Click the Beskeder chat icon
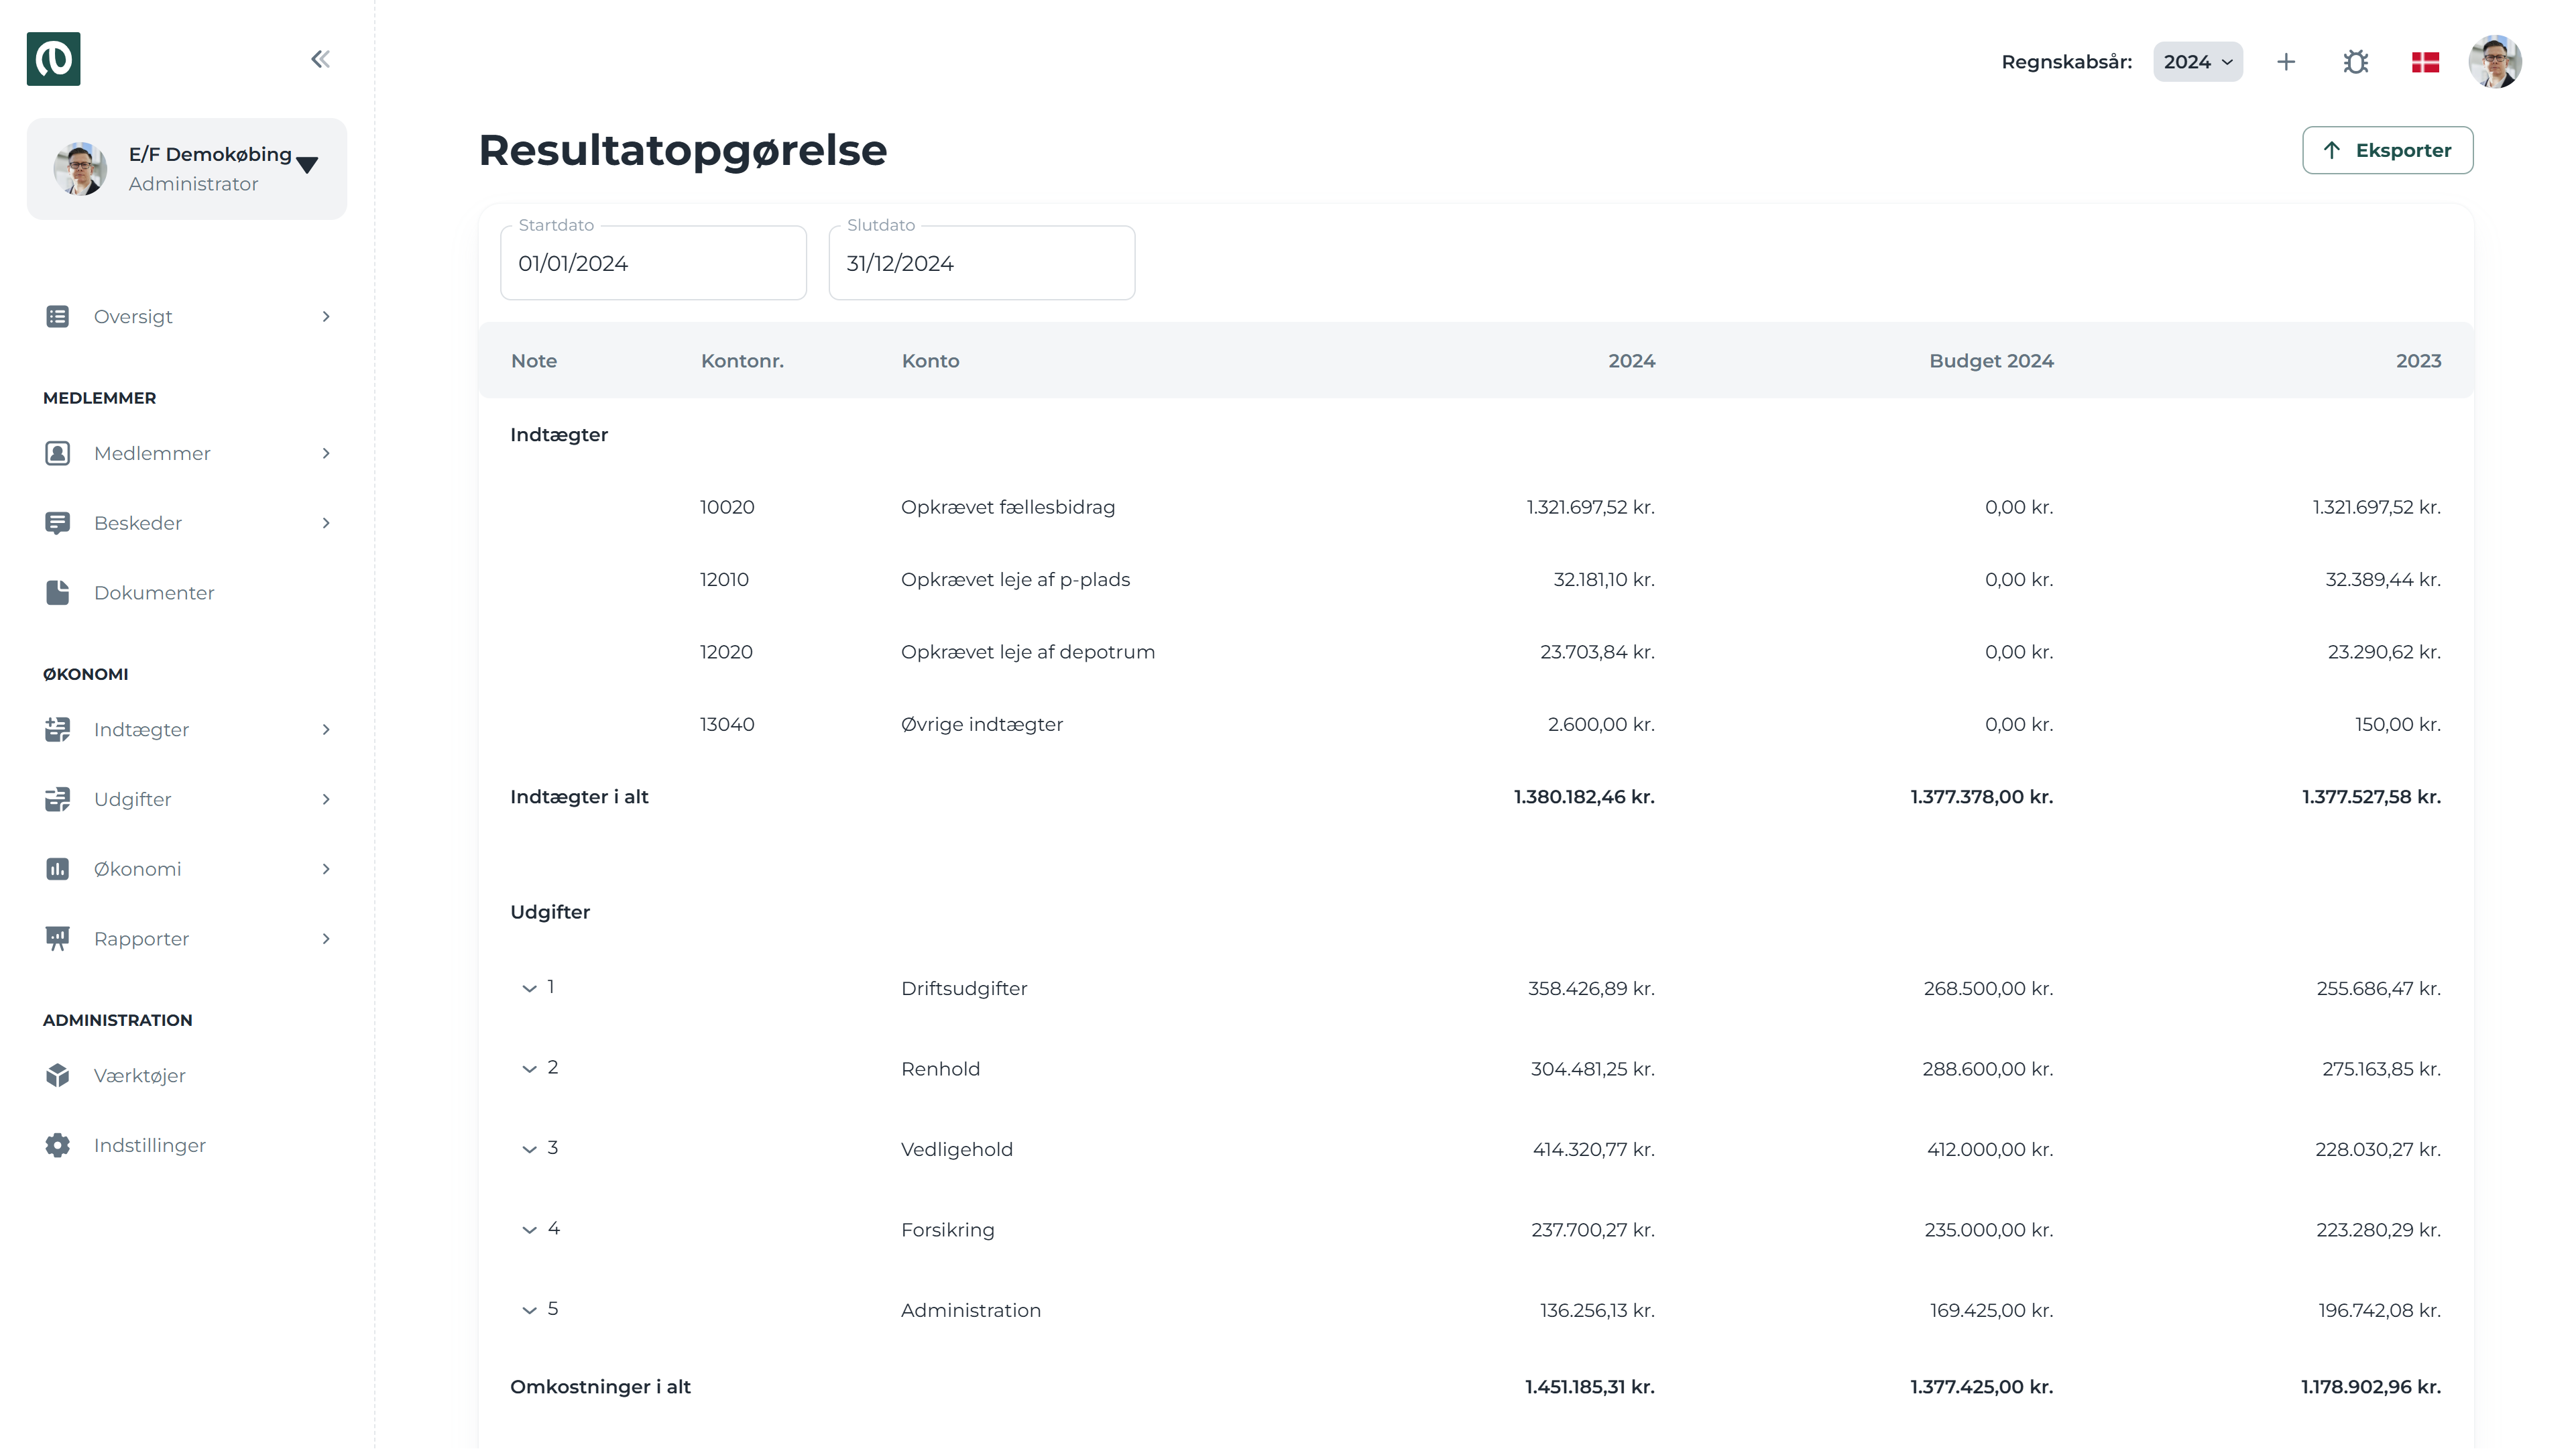 point(58,523)
